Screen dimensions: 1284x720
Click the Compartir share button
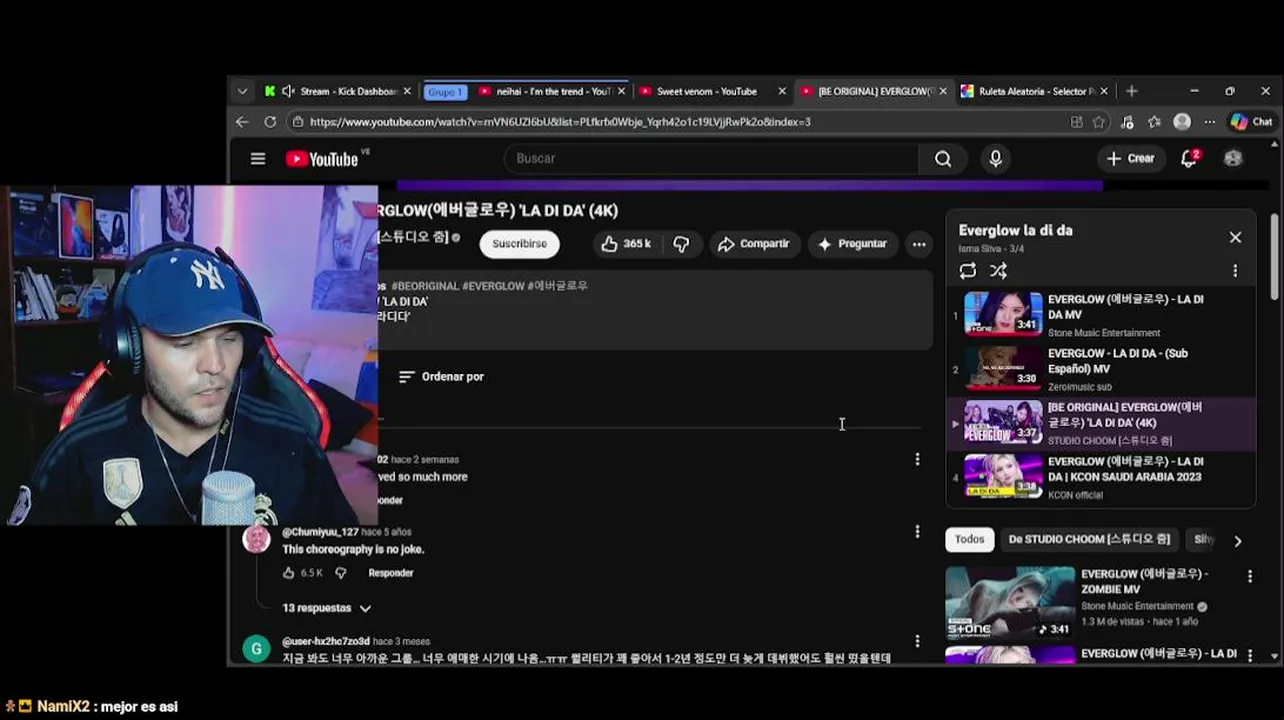click(753, 244)
